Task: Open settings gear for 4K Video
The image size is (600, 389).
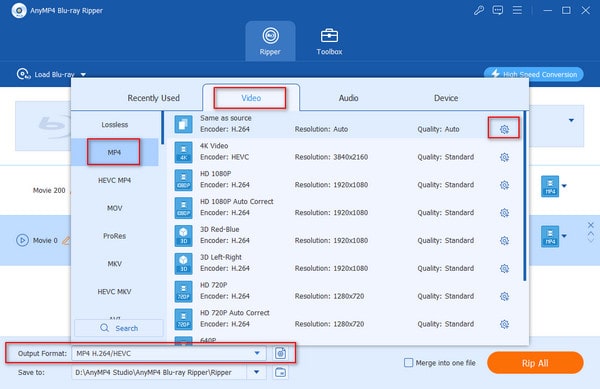Action: [504, 157]
